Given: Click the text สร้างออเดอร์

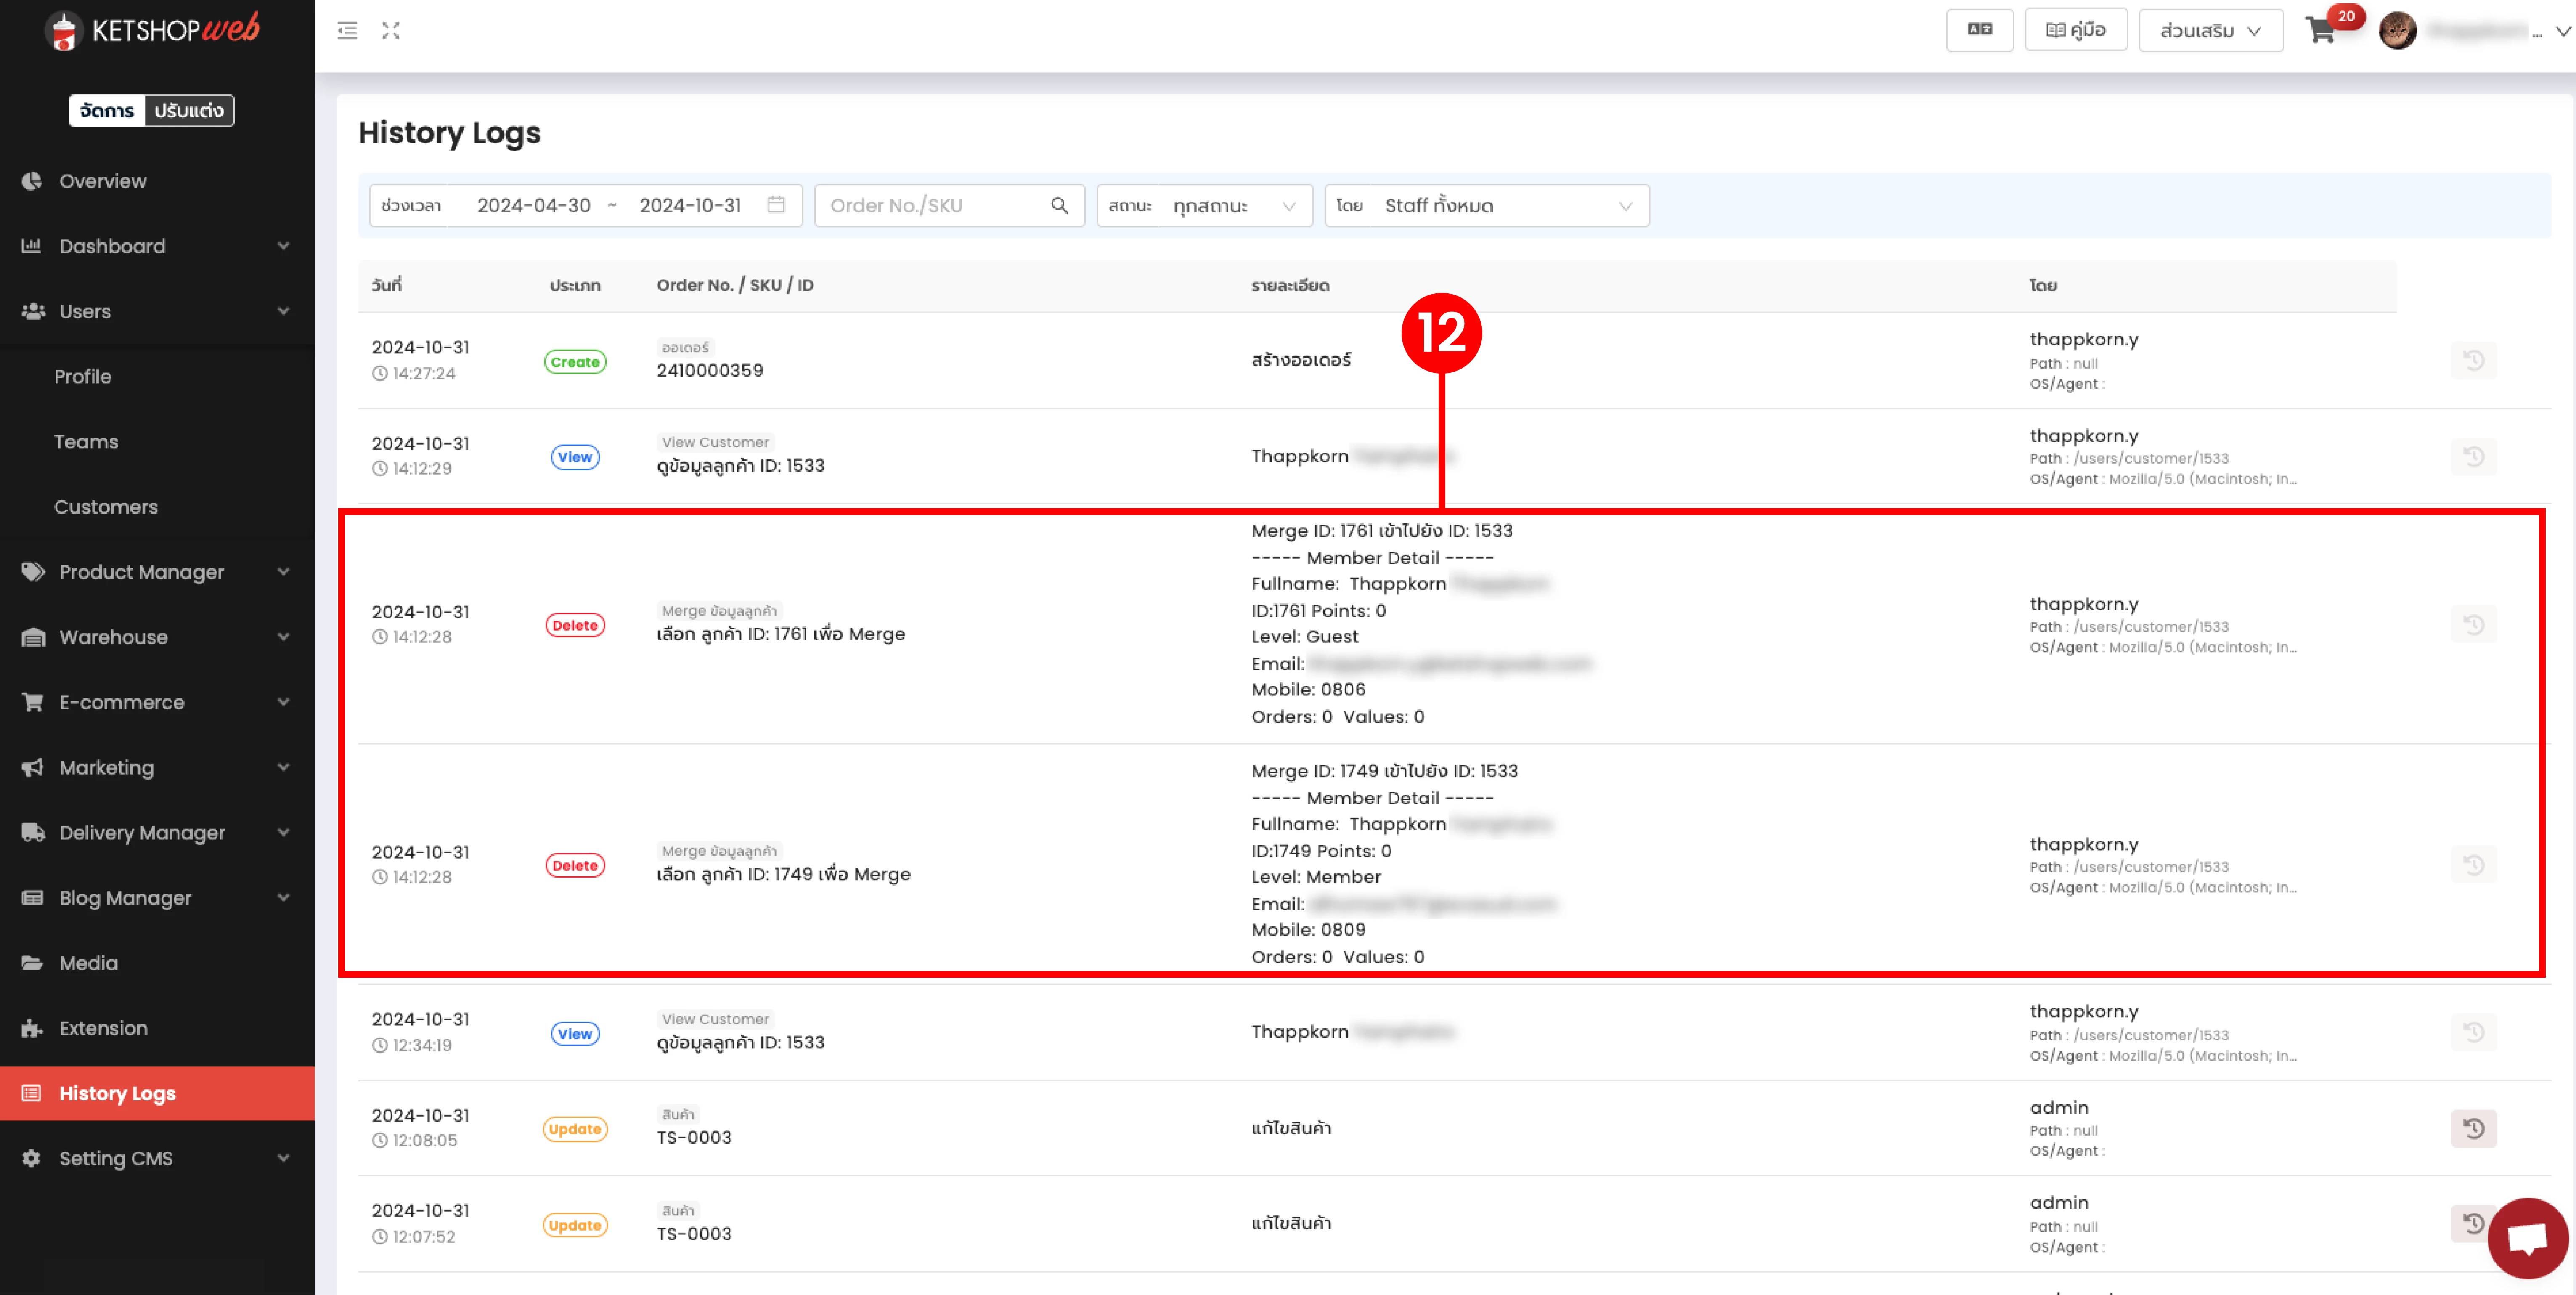Looking at the screenshot, I should (x=1301, y=360).
